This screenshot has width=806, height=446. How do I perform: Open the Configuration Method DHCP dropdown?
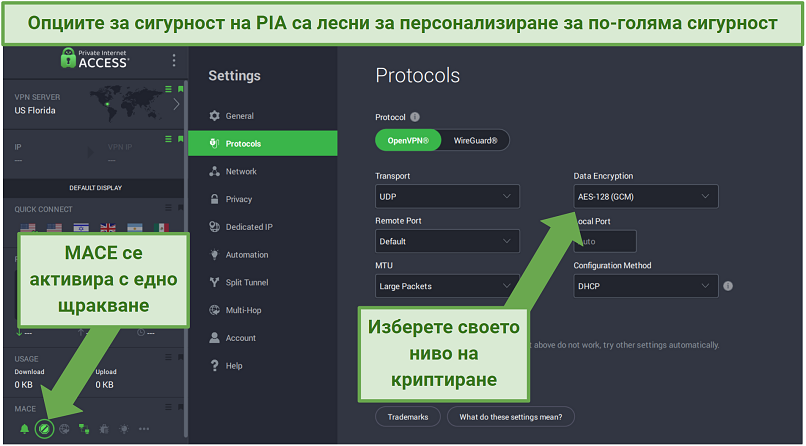(646, 286)
